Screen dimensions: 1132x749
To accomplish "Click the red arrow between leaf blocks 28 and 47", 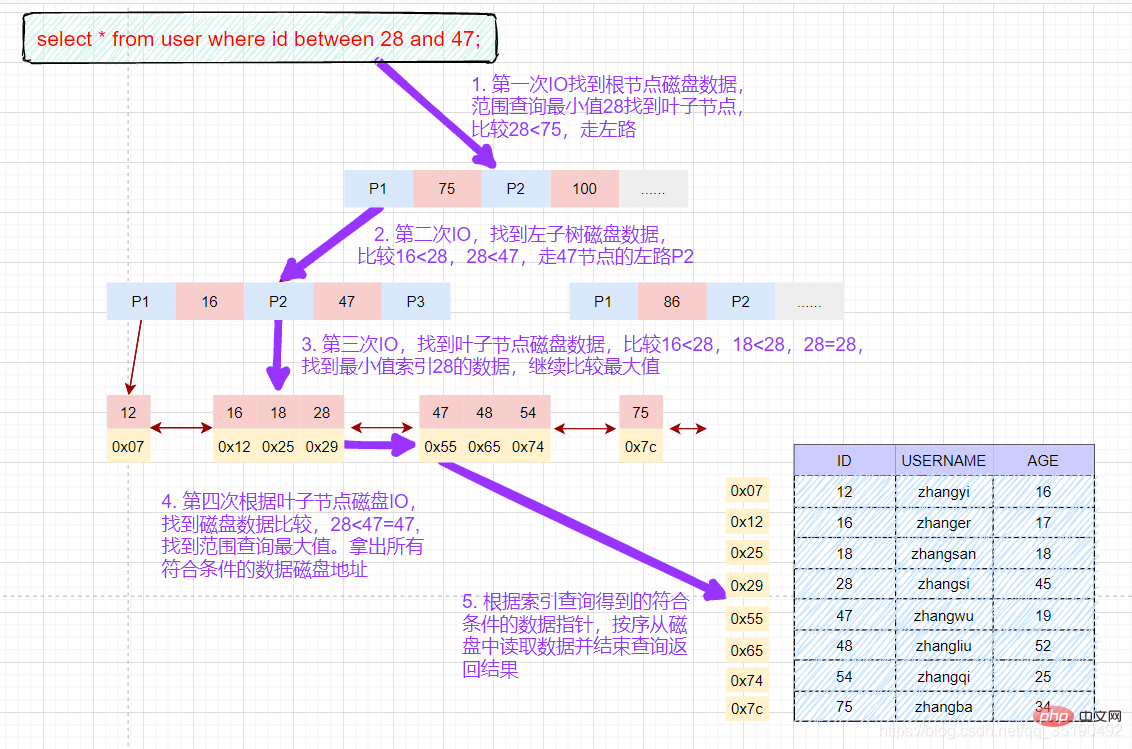I will [383, 427].
